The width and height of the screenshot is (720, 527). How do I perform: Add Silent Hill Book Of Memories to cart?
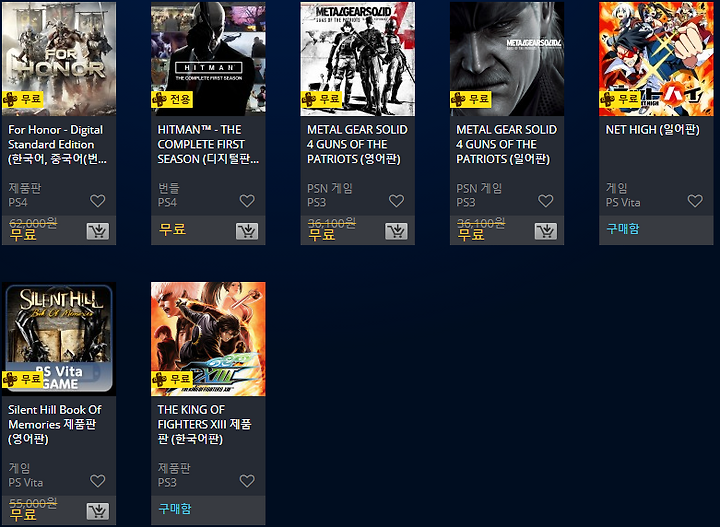pos(98,511)
